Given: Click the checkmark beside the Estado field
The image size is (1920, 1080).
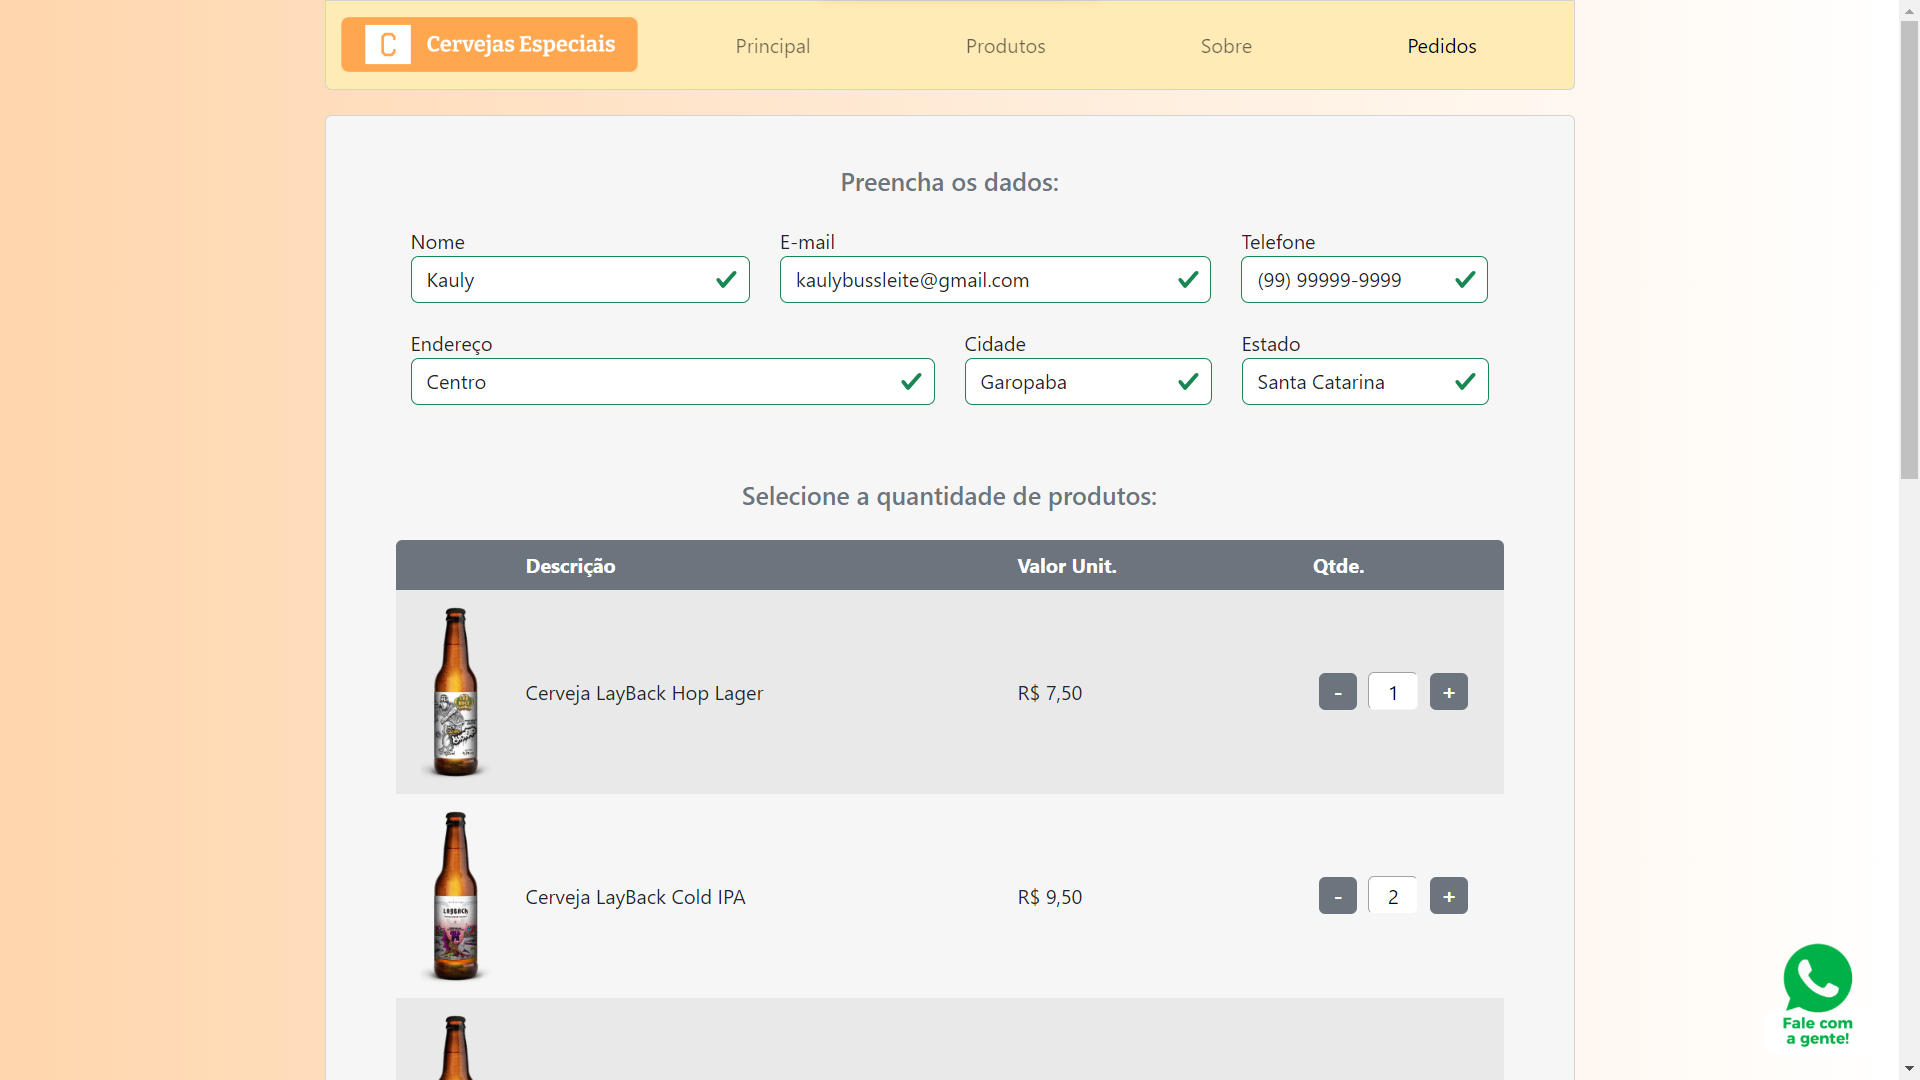Looking at the screenshot, I should tap(1464, 381).
